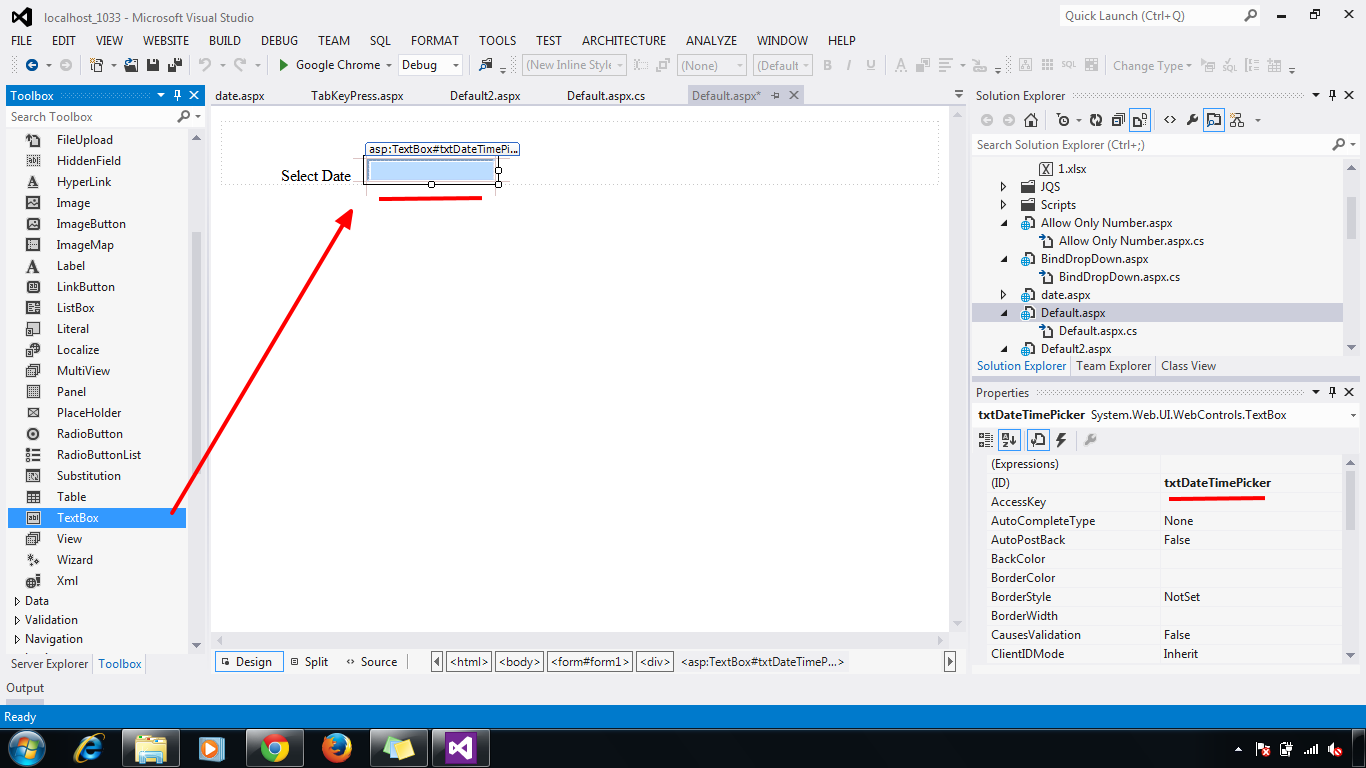Toggle Categorized view in Properties panel

pyautogui.click(x=986, y=440)
